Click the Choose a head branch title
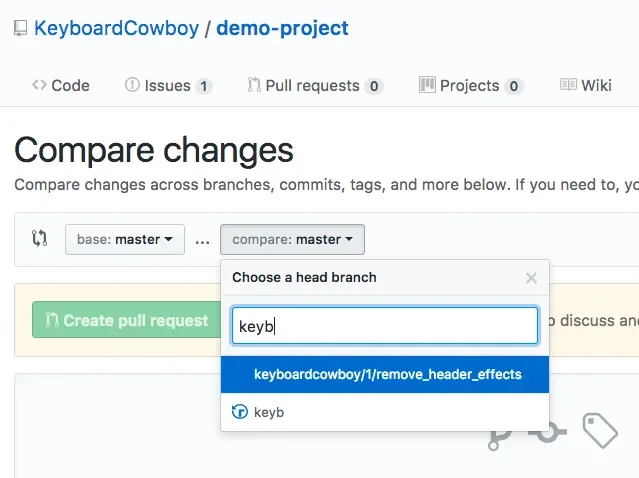This screenshot has height=478, width=639. pyautogui.click(x=304, y=278)
